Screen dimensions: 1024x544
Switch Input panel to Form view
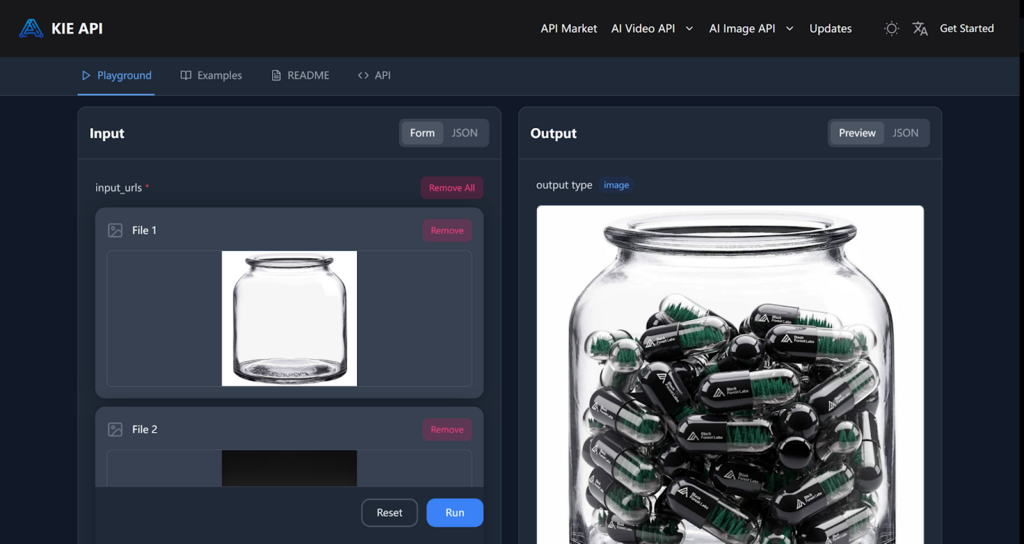tap(422, 133)
